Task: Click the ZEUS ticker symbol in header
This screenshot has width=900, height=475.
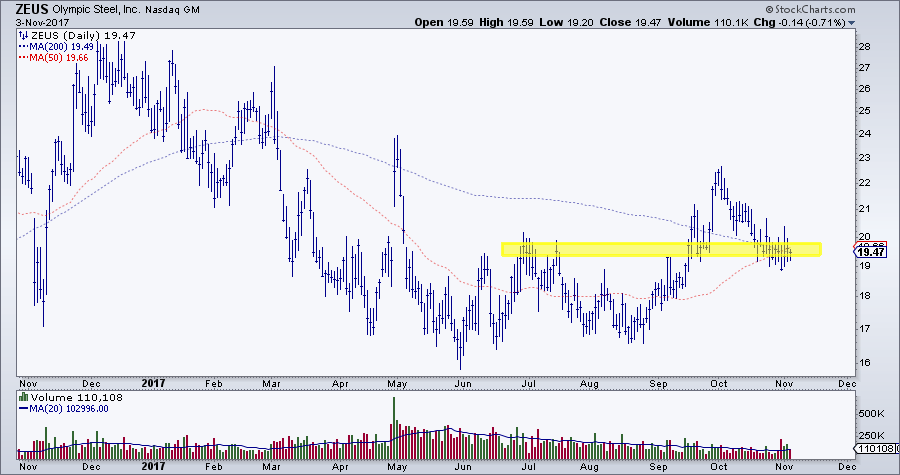Action: tap(20, 7)
